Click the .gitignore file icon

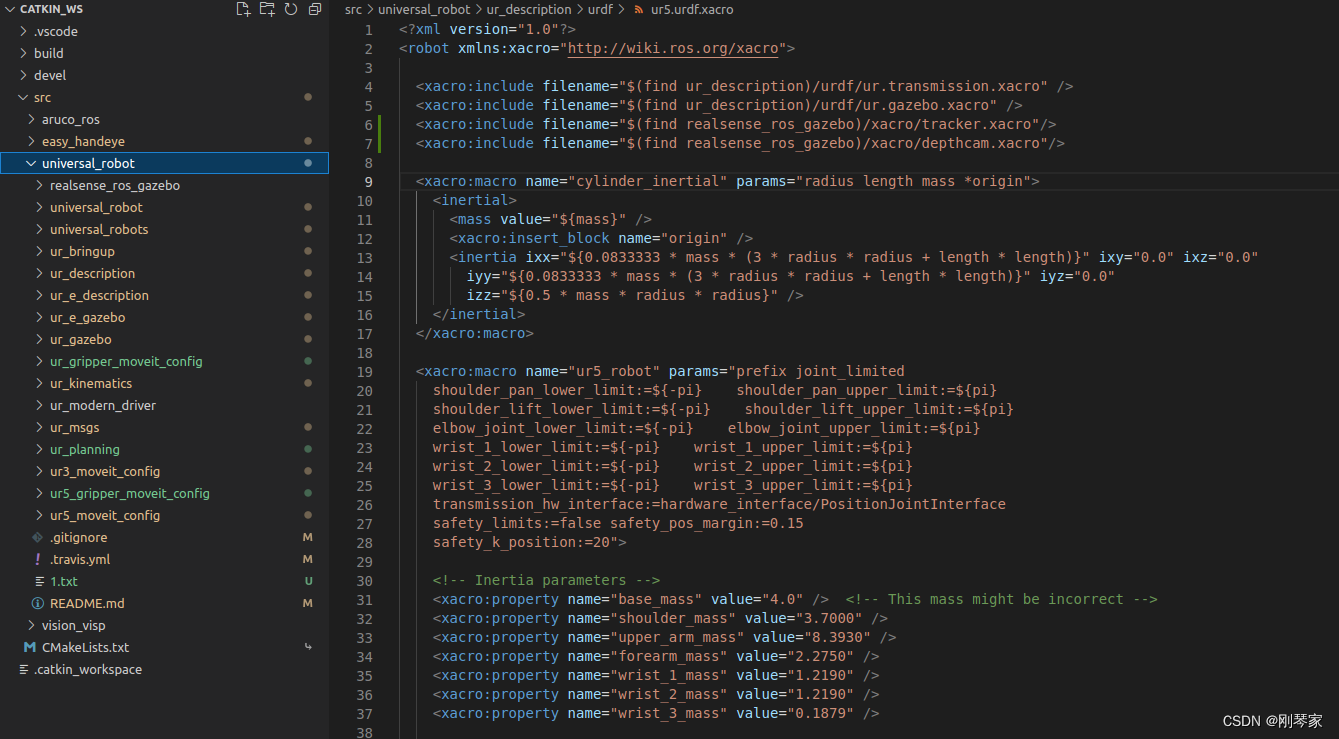tap(38, 537)
